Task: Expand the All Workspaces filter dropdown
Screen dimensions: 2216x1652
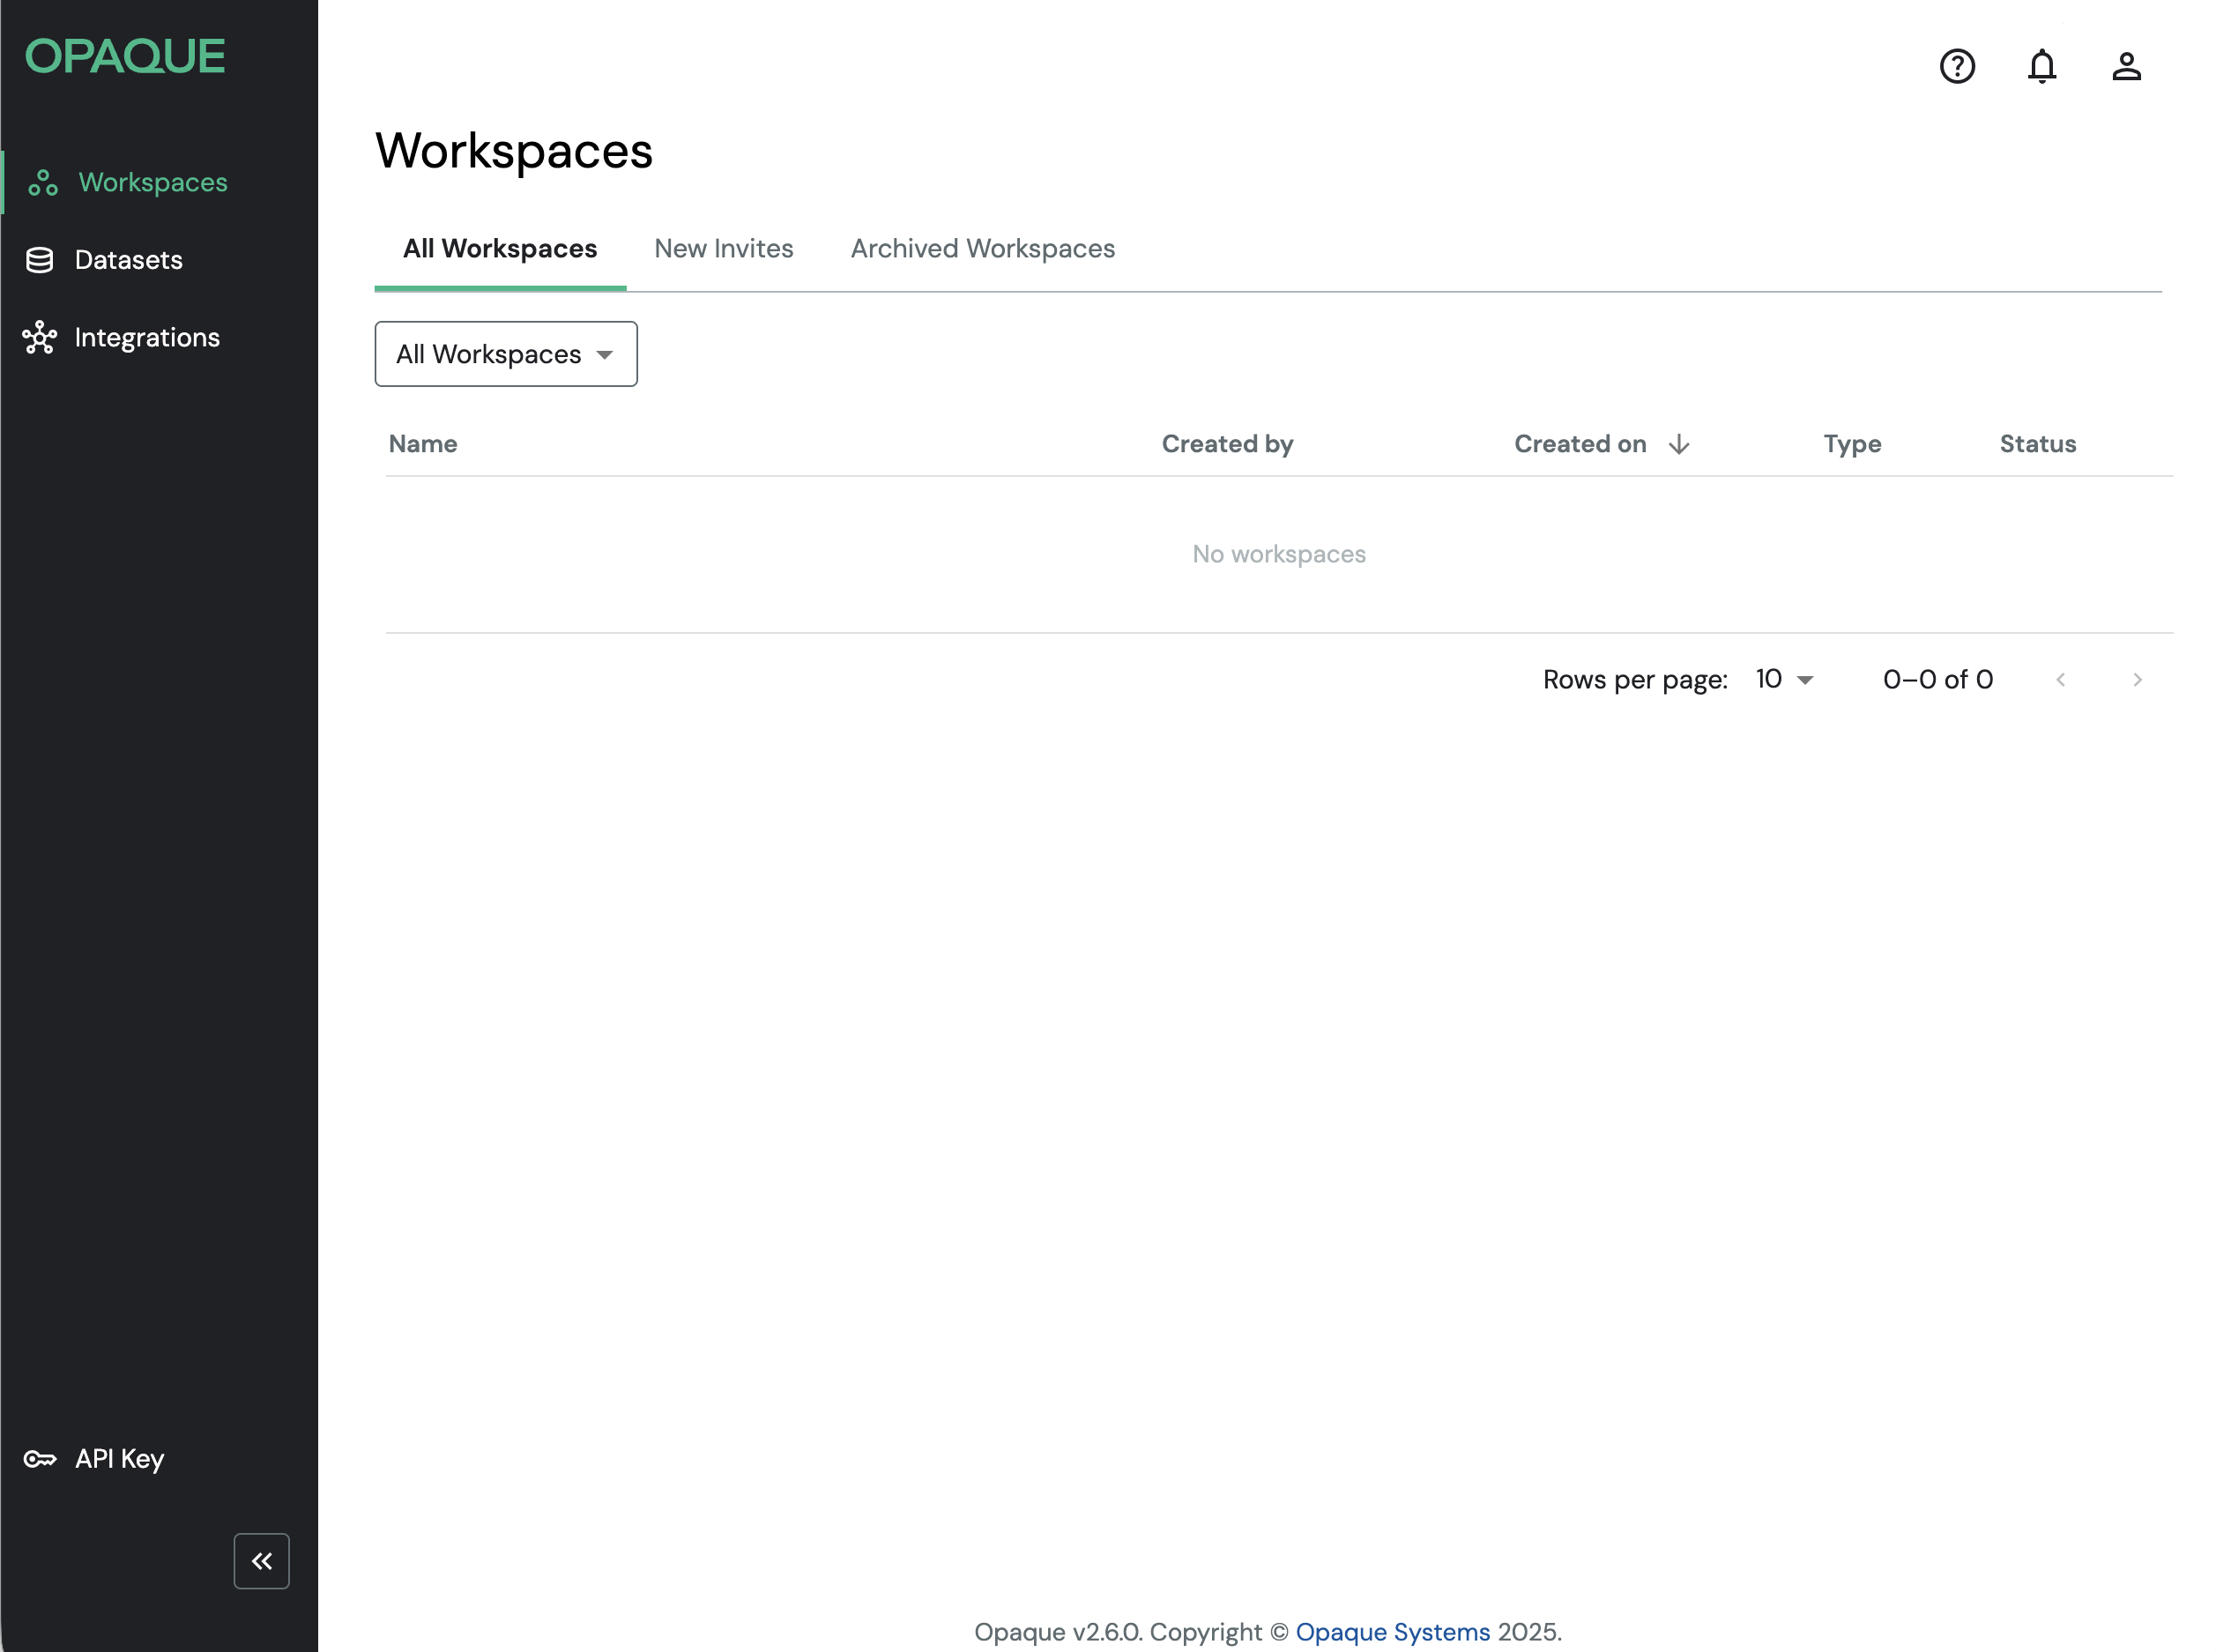Action: (505, 354)
